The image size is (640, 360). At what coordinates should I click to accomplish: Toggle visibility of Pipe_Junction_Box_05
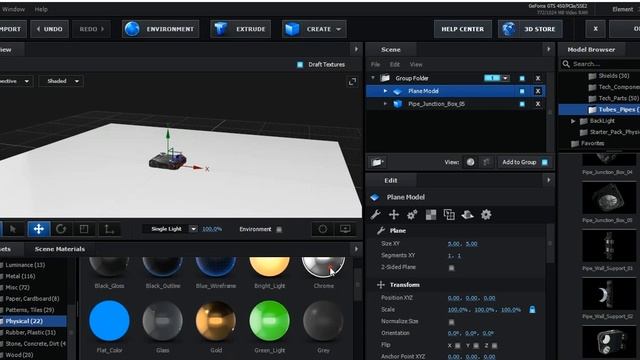522,104
